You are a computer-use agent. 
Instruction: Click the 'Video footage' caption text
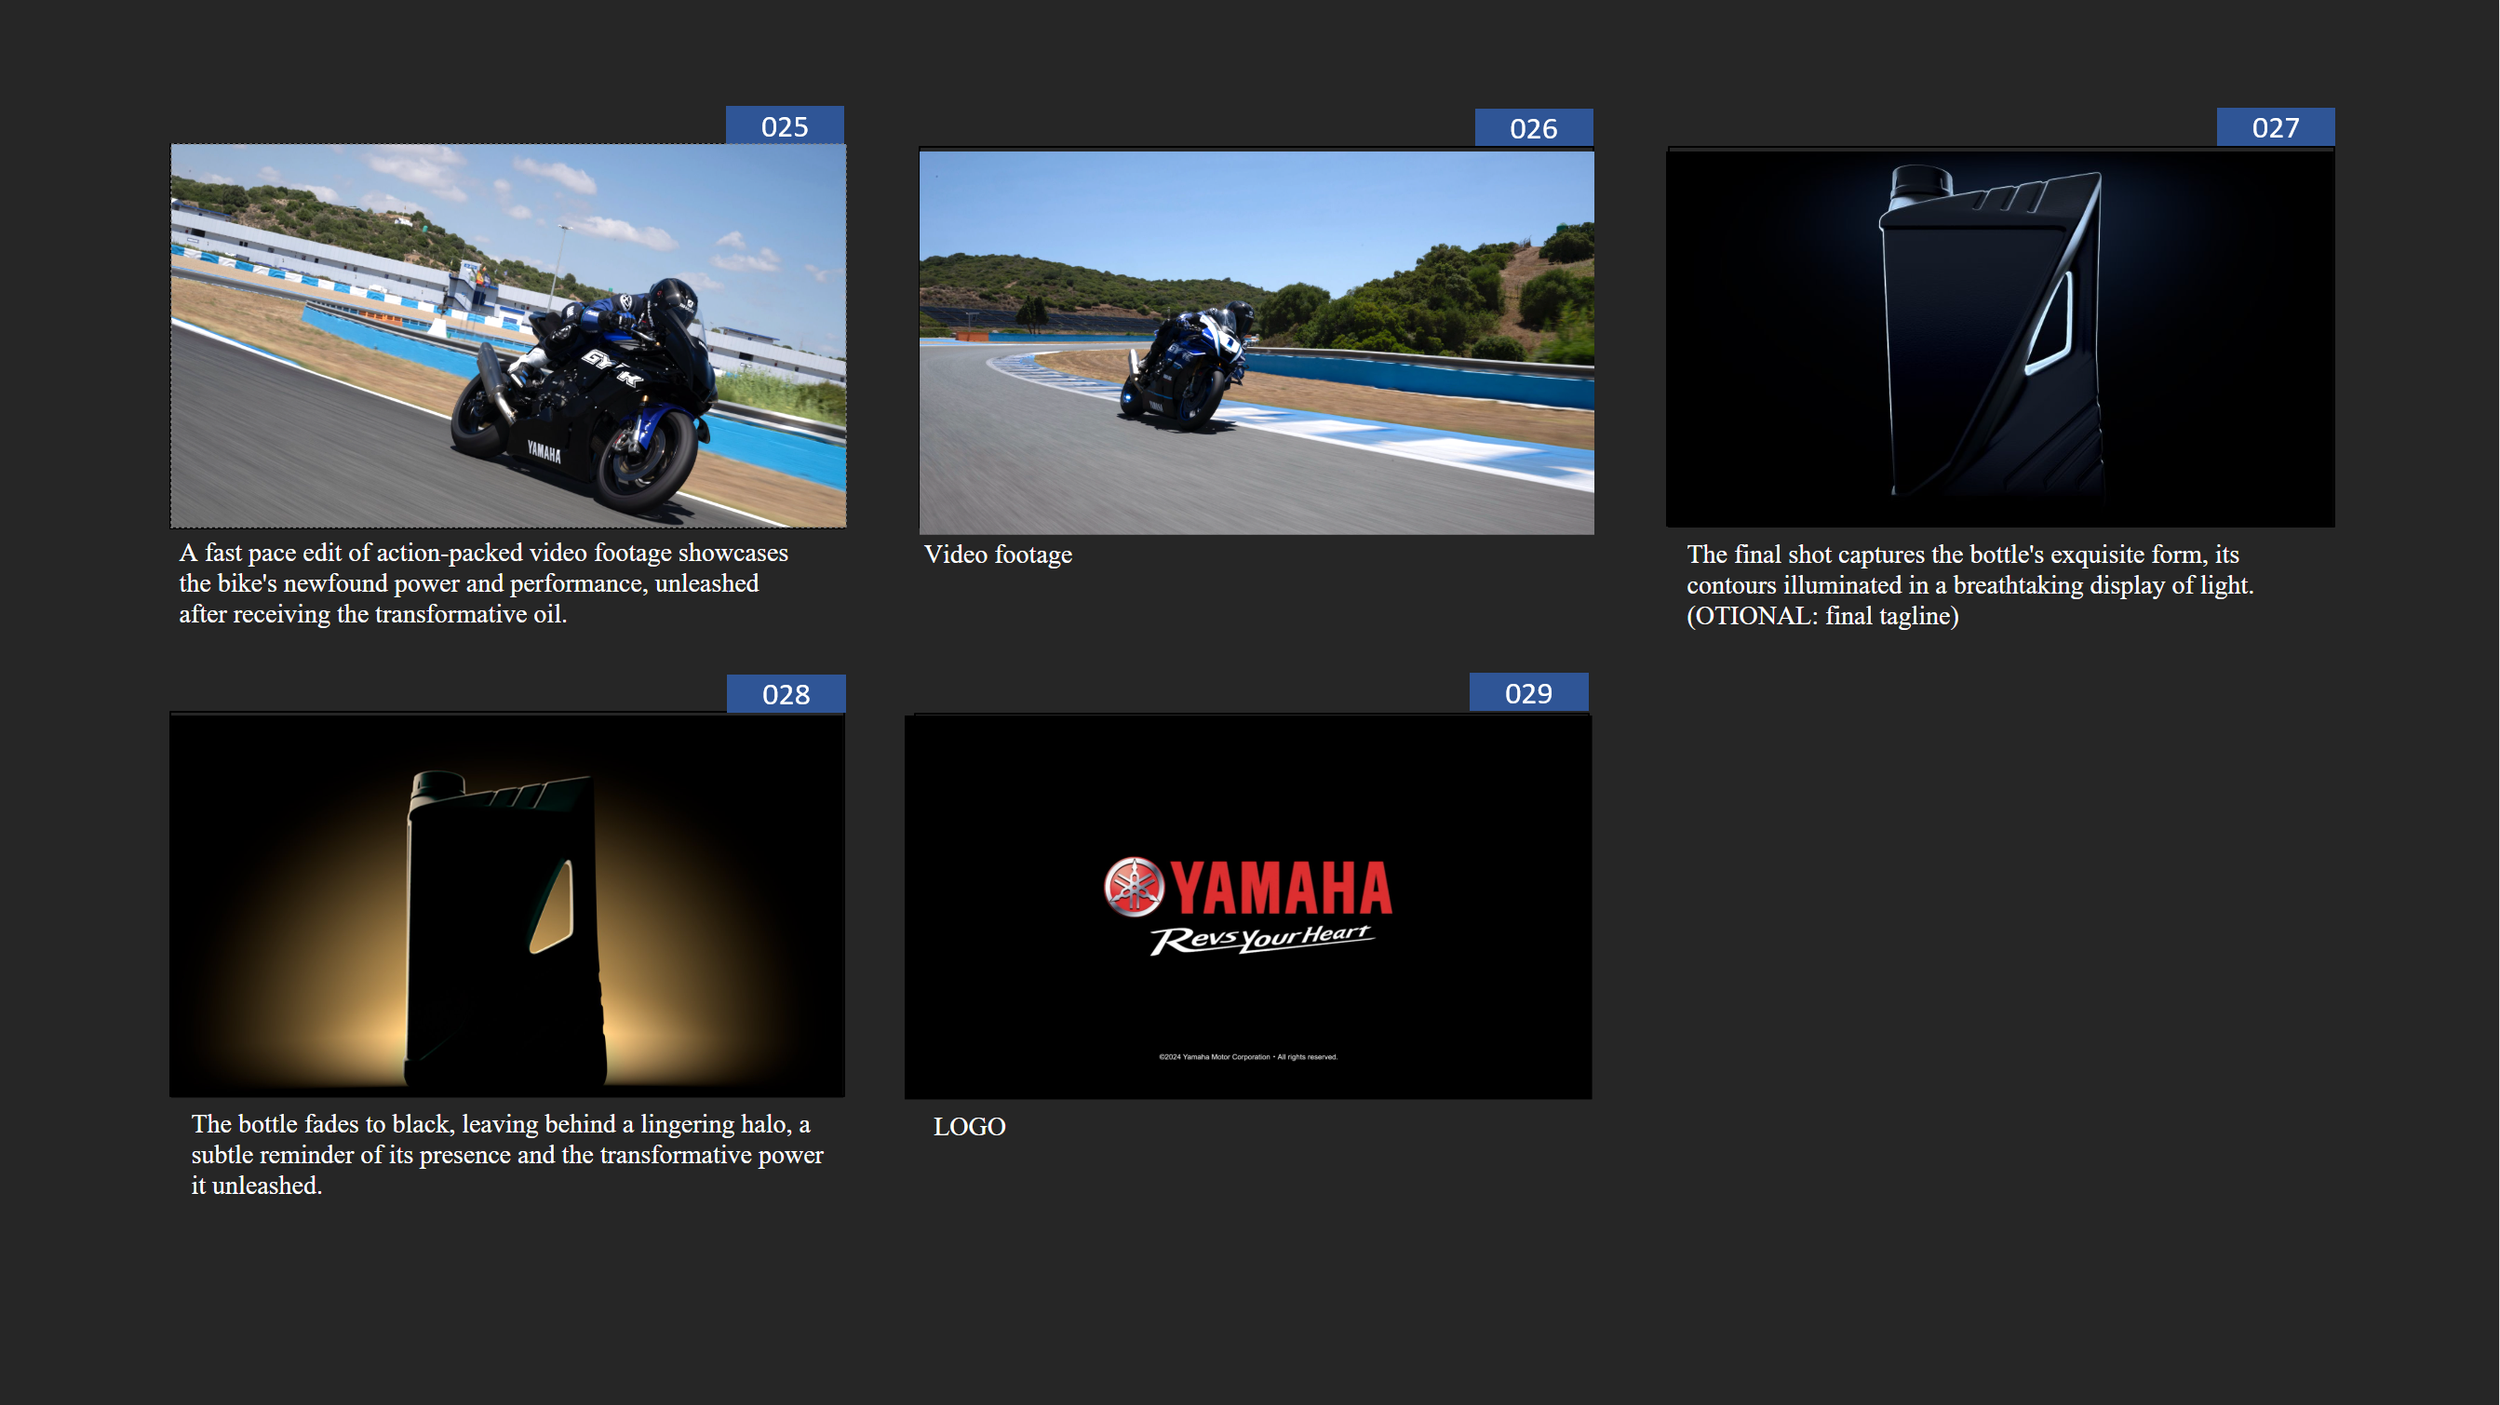[x=997, y=555]
